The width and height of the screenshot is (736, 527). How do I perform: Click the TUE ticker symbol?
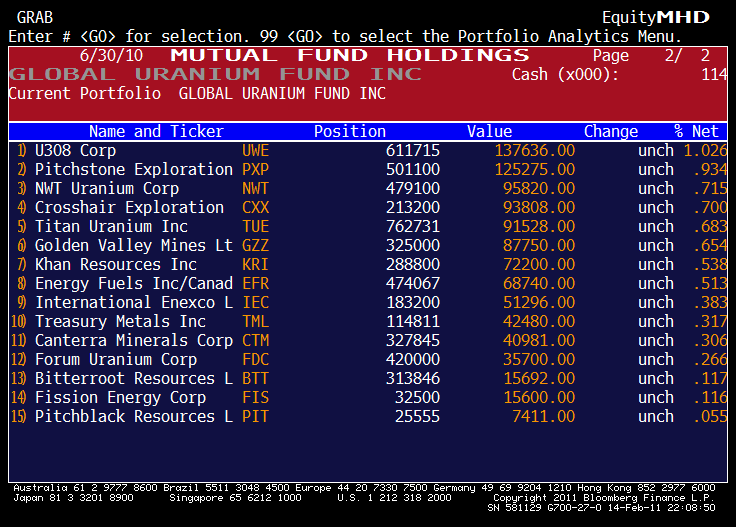255,227
